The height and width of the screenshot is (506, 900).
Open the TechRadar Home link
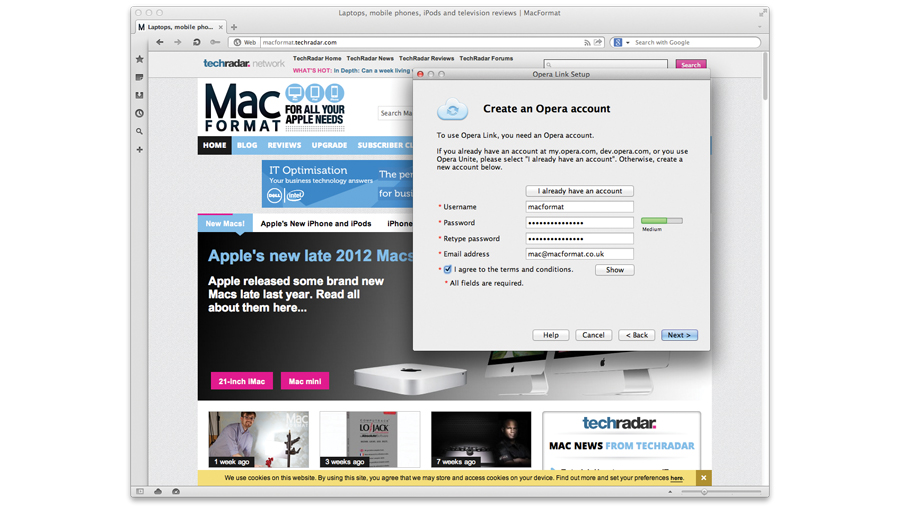point(317,59)
